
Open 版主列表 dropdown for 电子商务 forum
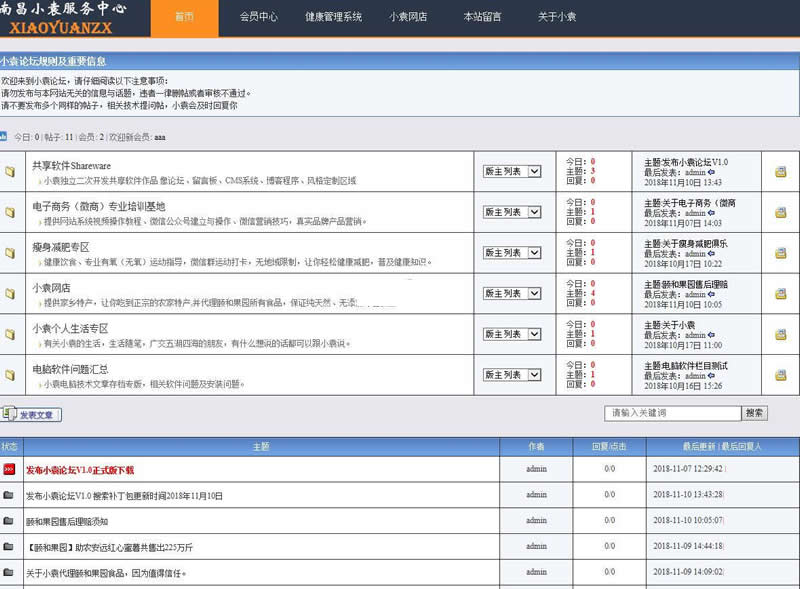pyautogui.click(x=512, y=212)
